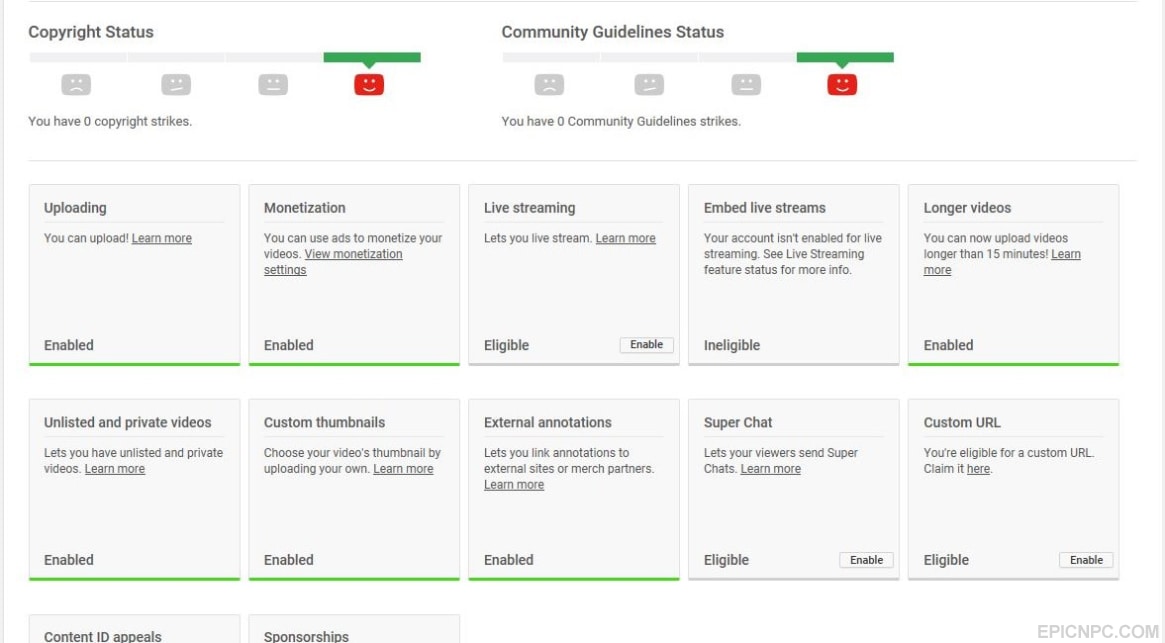The image size is (1165, 643).
Task: Enable the Super Chat feature
Action: (866, 560)
